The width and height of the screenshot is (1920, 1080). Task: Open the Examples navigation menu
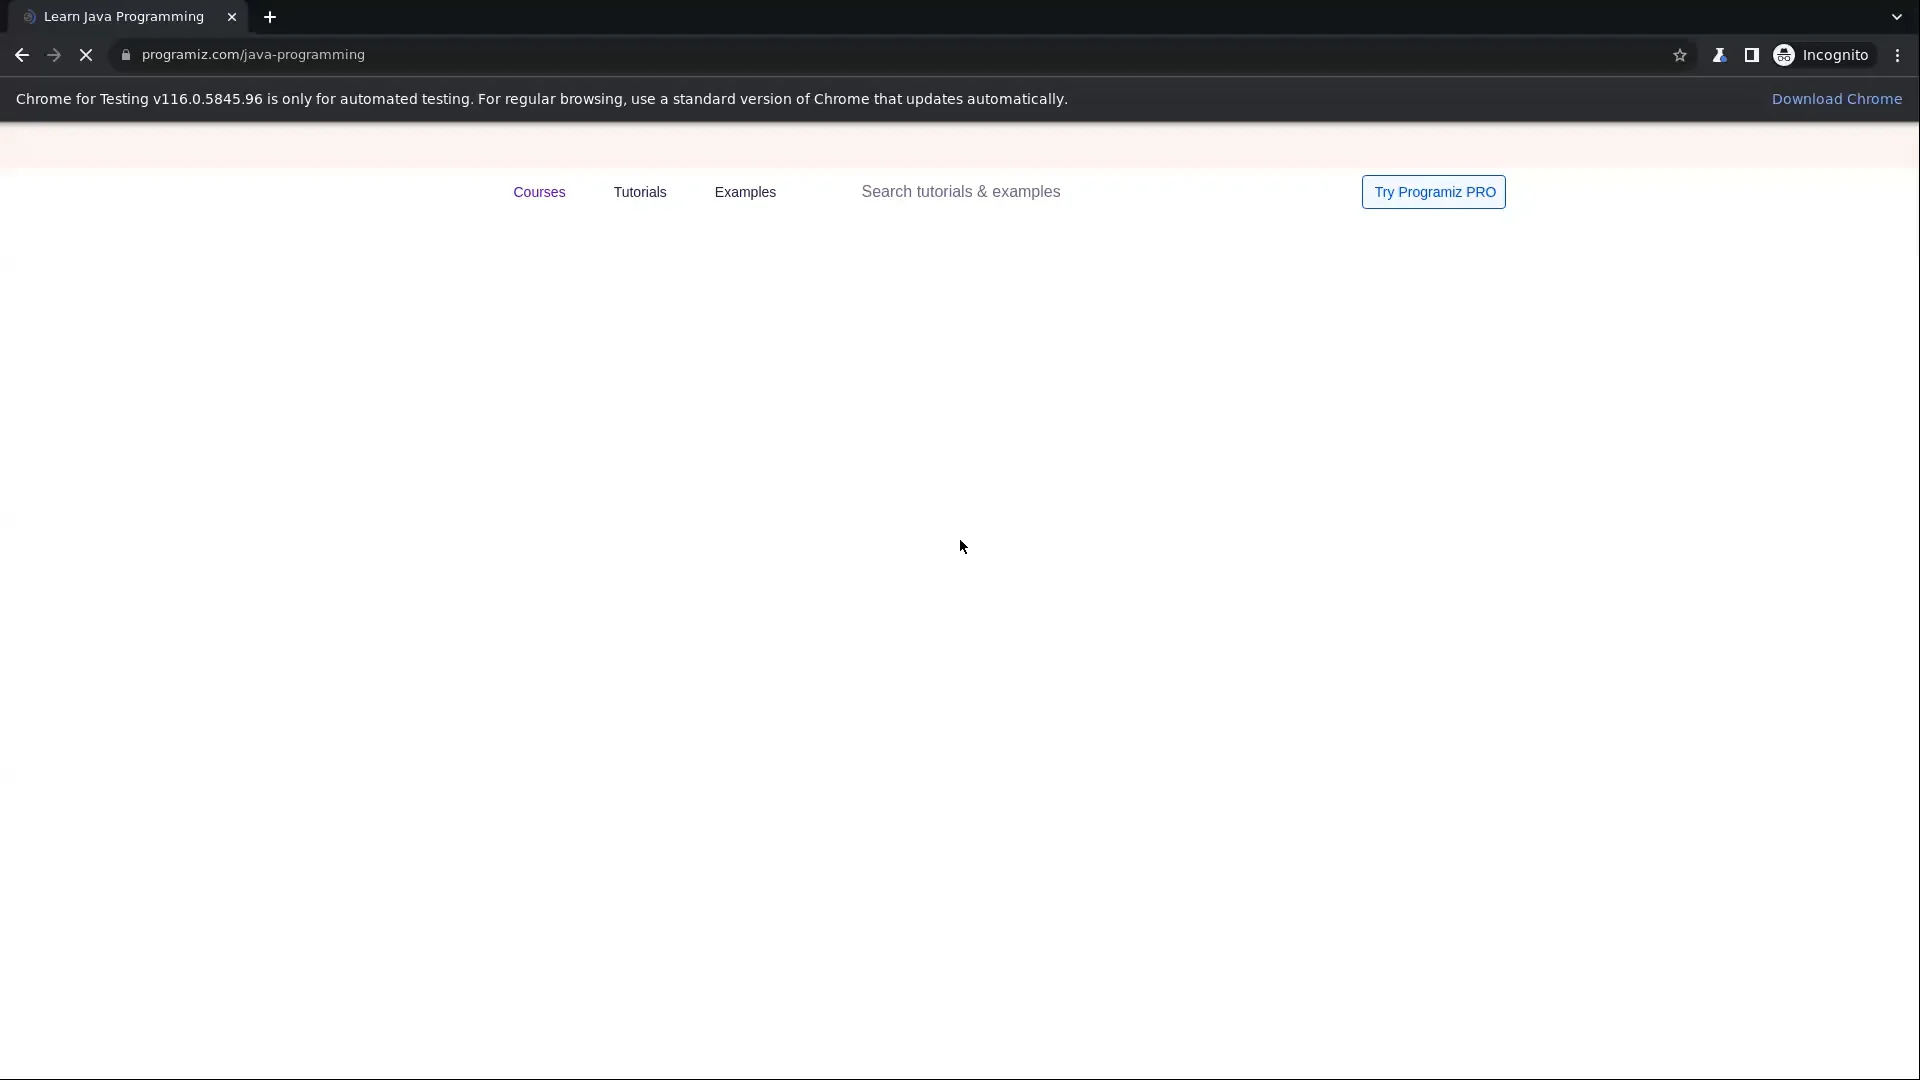(x=745, y=192)
